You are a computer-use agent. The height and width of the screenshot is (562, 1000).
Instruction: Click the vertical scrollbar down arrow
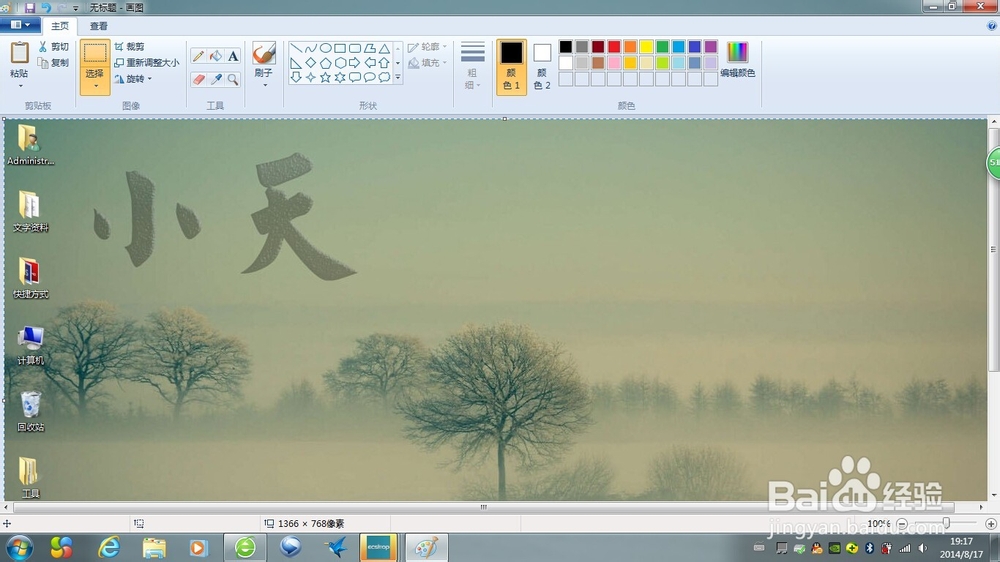(x=994, y=495)
